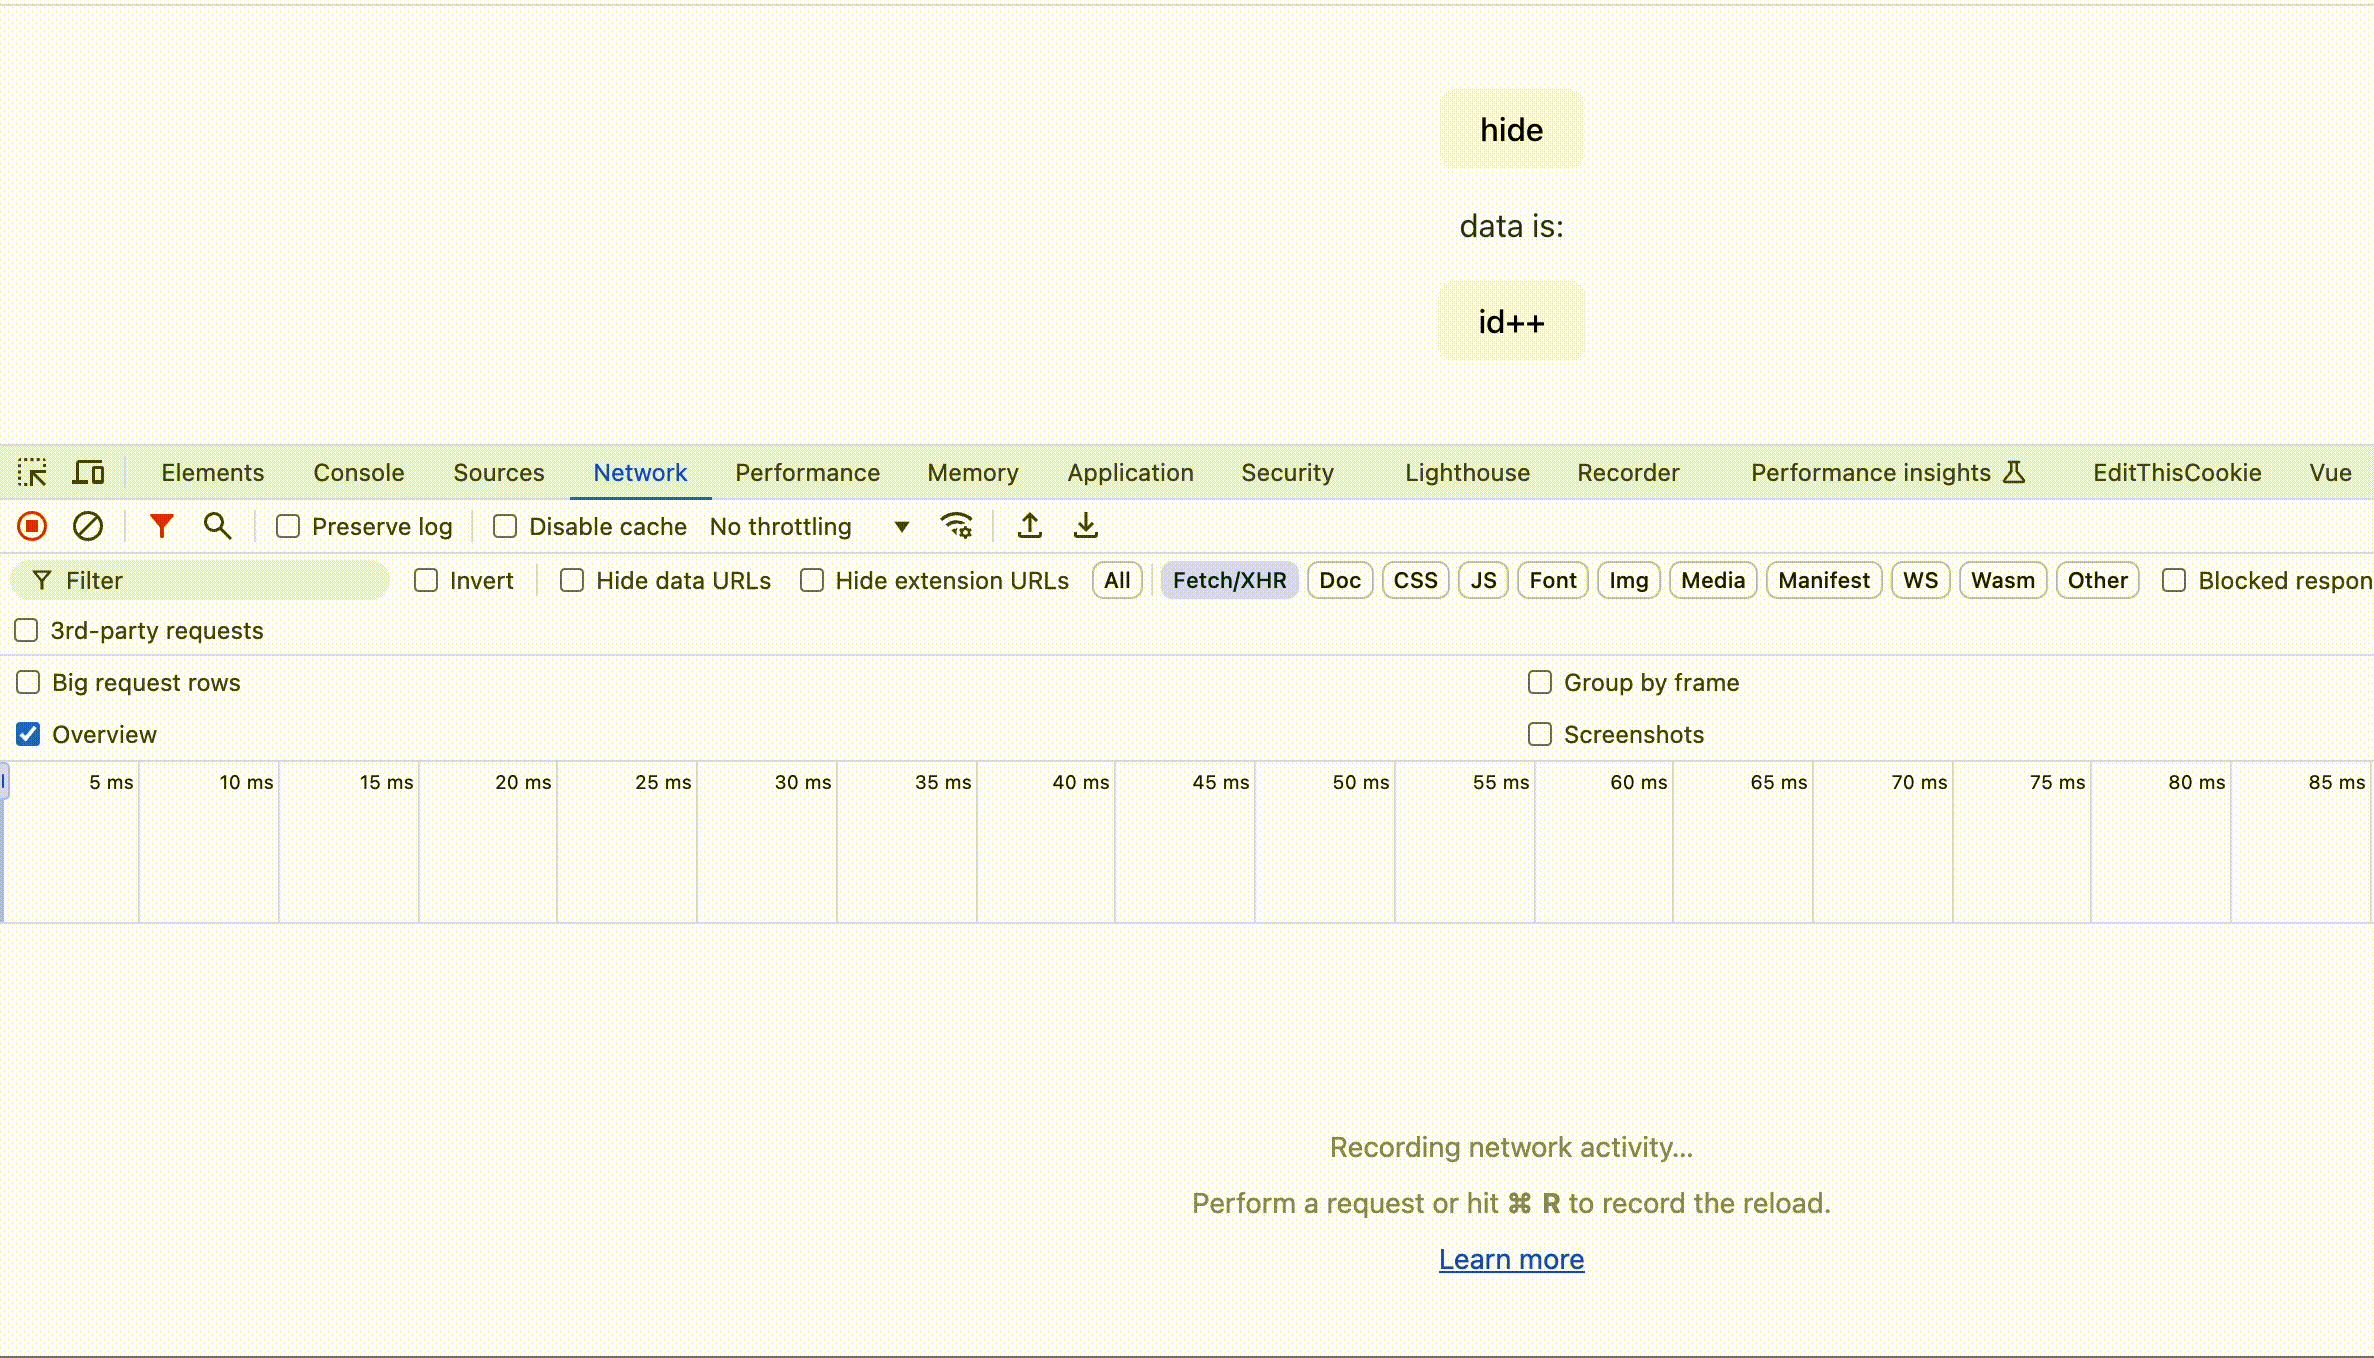Select the All network filter
The height and width of the screenshot is (1358, 2374).
[x=1117, y=580]
